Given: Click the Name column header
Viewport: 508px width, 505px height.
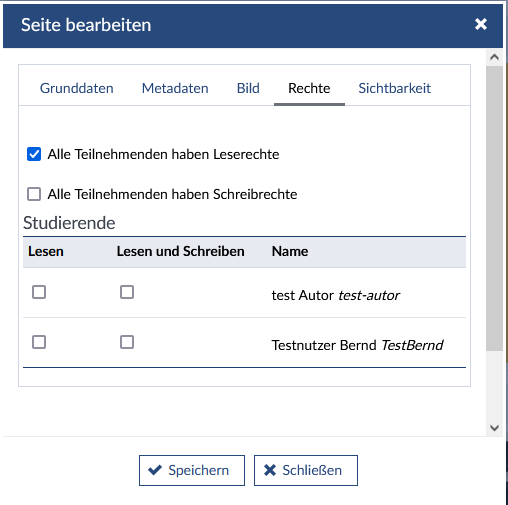Looking at the screenshot, I should [290, 251].
